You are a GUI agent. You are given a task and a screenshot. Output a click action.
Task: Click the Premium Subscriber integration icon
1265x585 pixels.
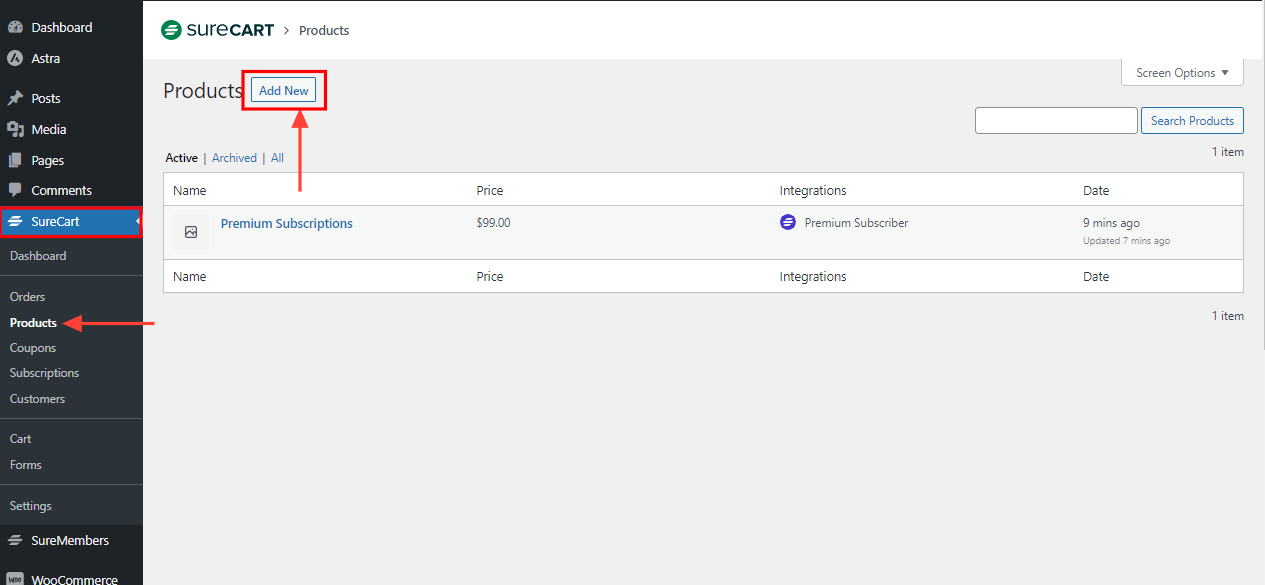(788, 223)
